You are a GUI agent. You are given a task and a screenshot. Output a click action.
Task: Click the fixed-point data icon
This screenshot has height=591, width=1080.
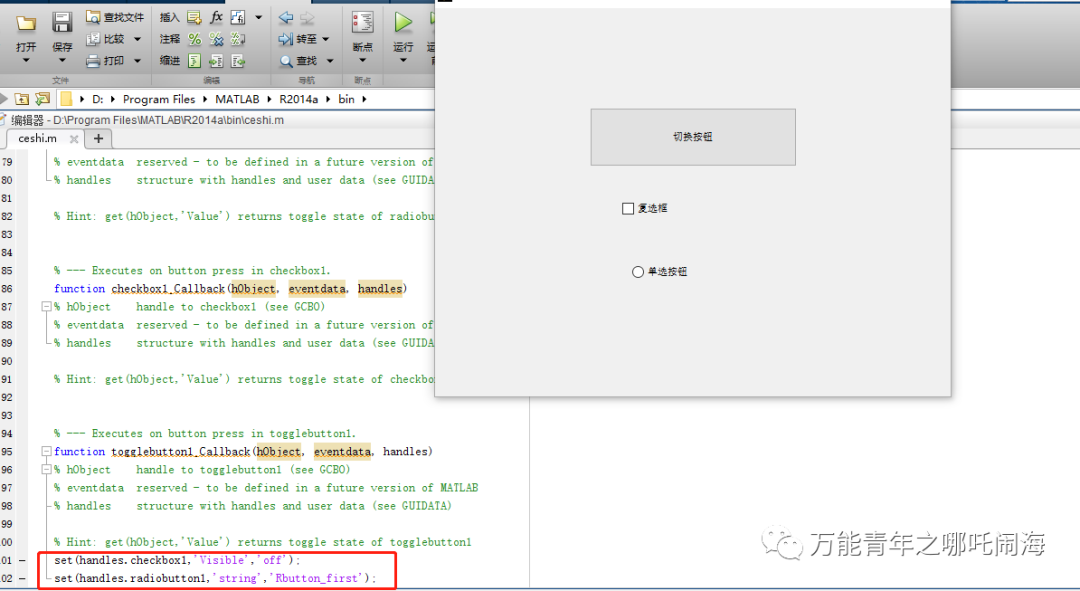pyautogui.click(x=238, y=17)
